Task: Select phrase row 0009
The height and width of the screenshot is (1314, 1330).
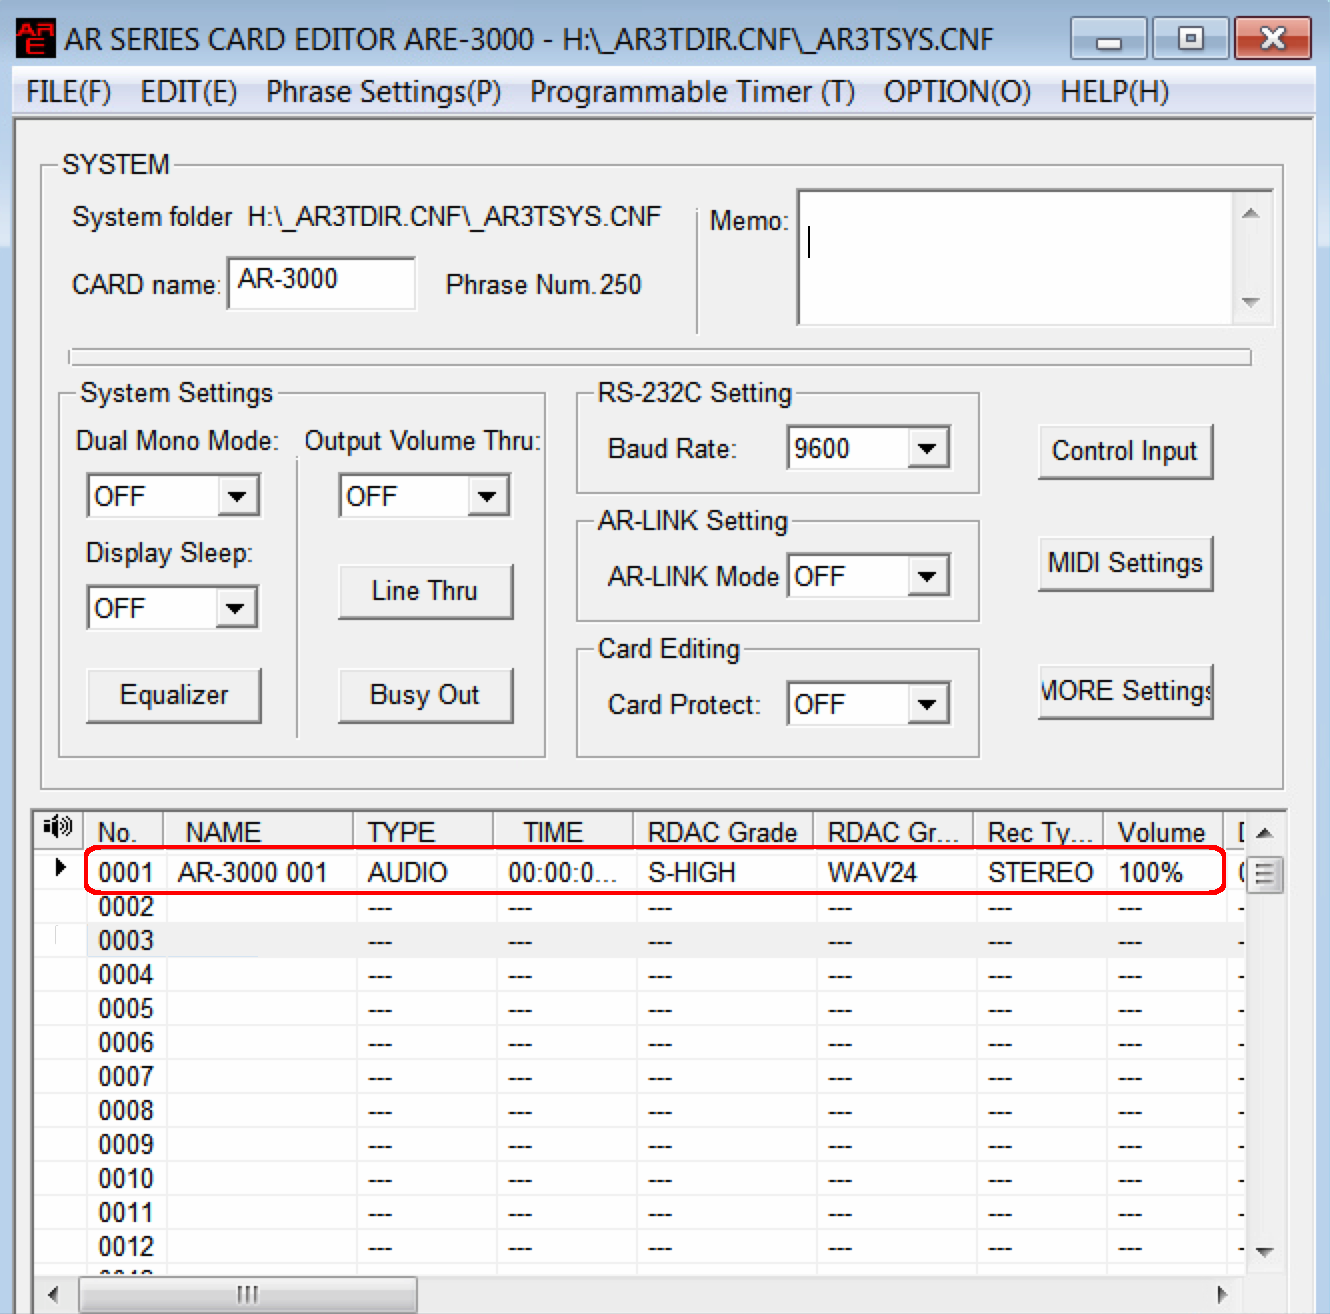Action: [x=640, y=1145]
